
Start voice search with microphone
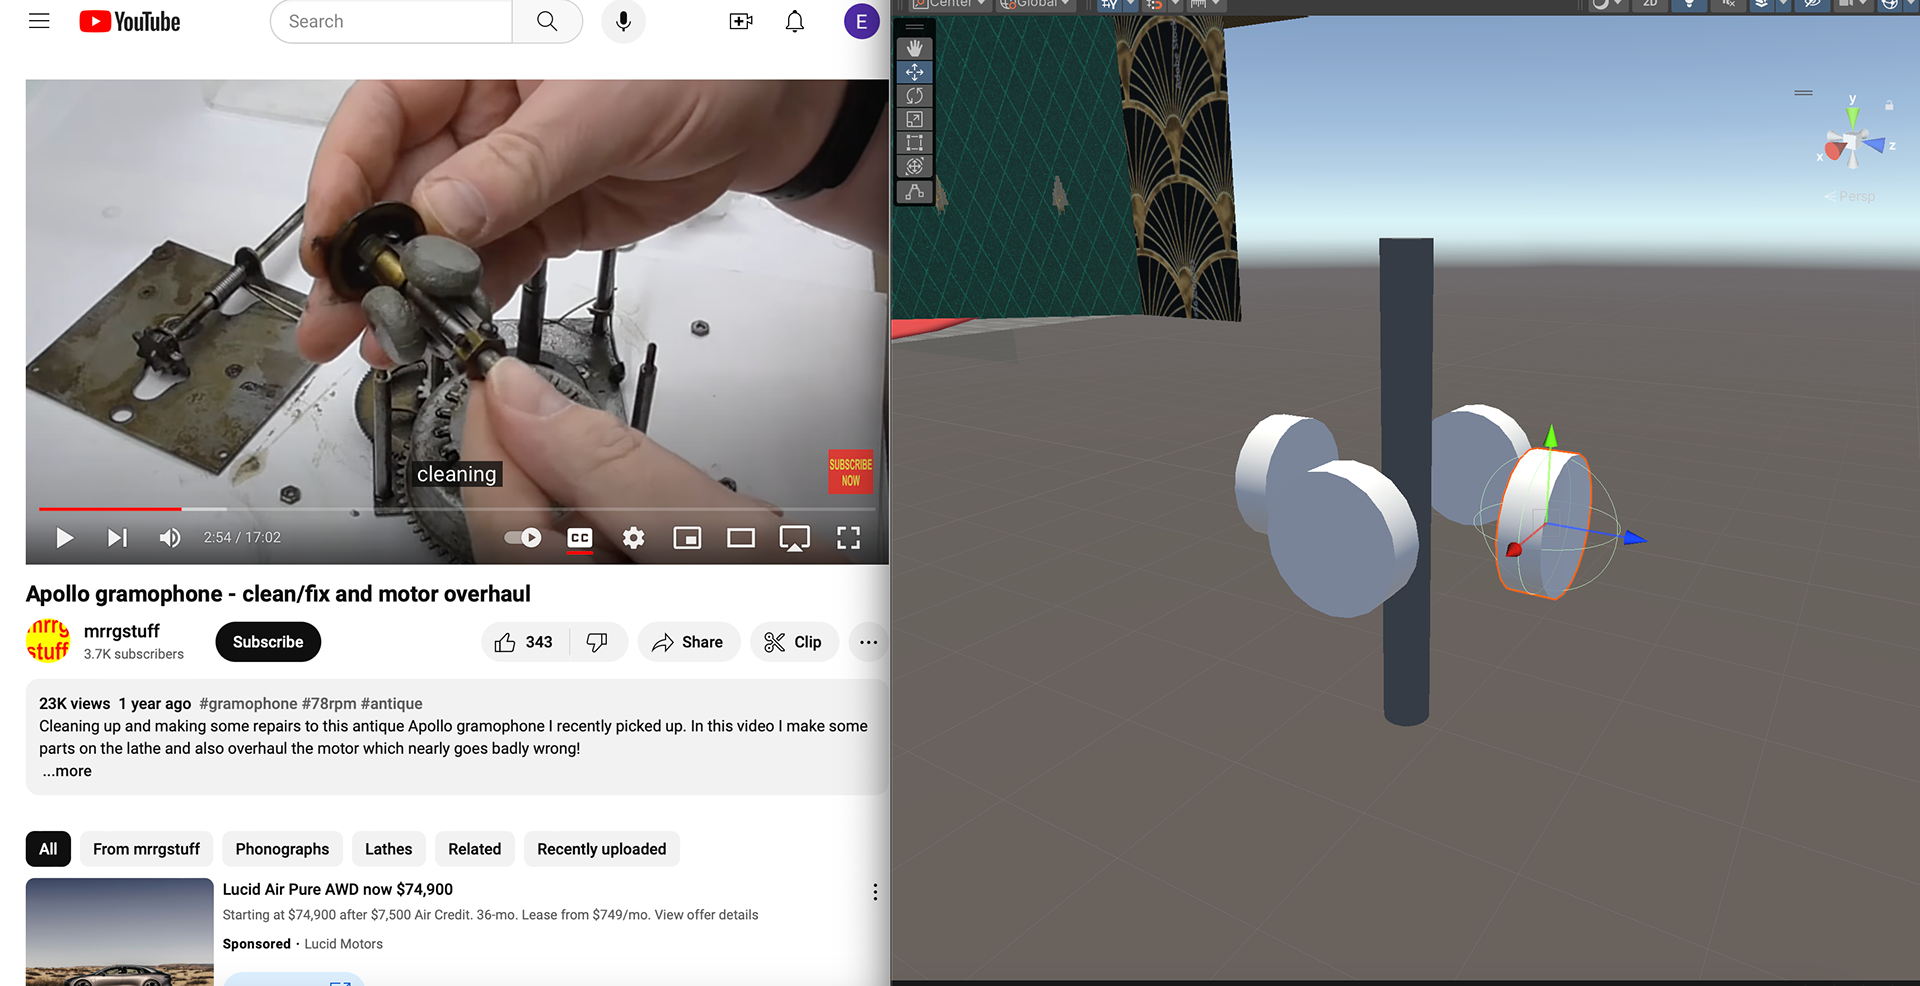tap(623, 21)
